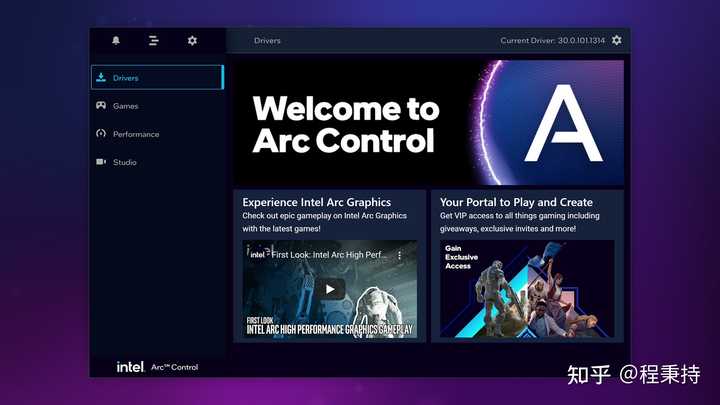Select the Drivers sidebar item
The image size is (720, 405).
[x=158, y=77]
